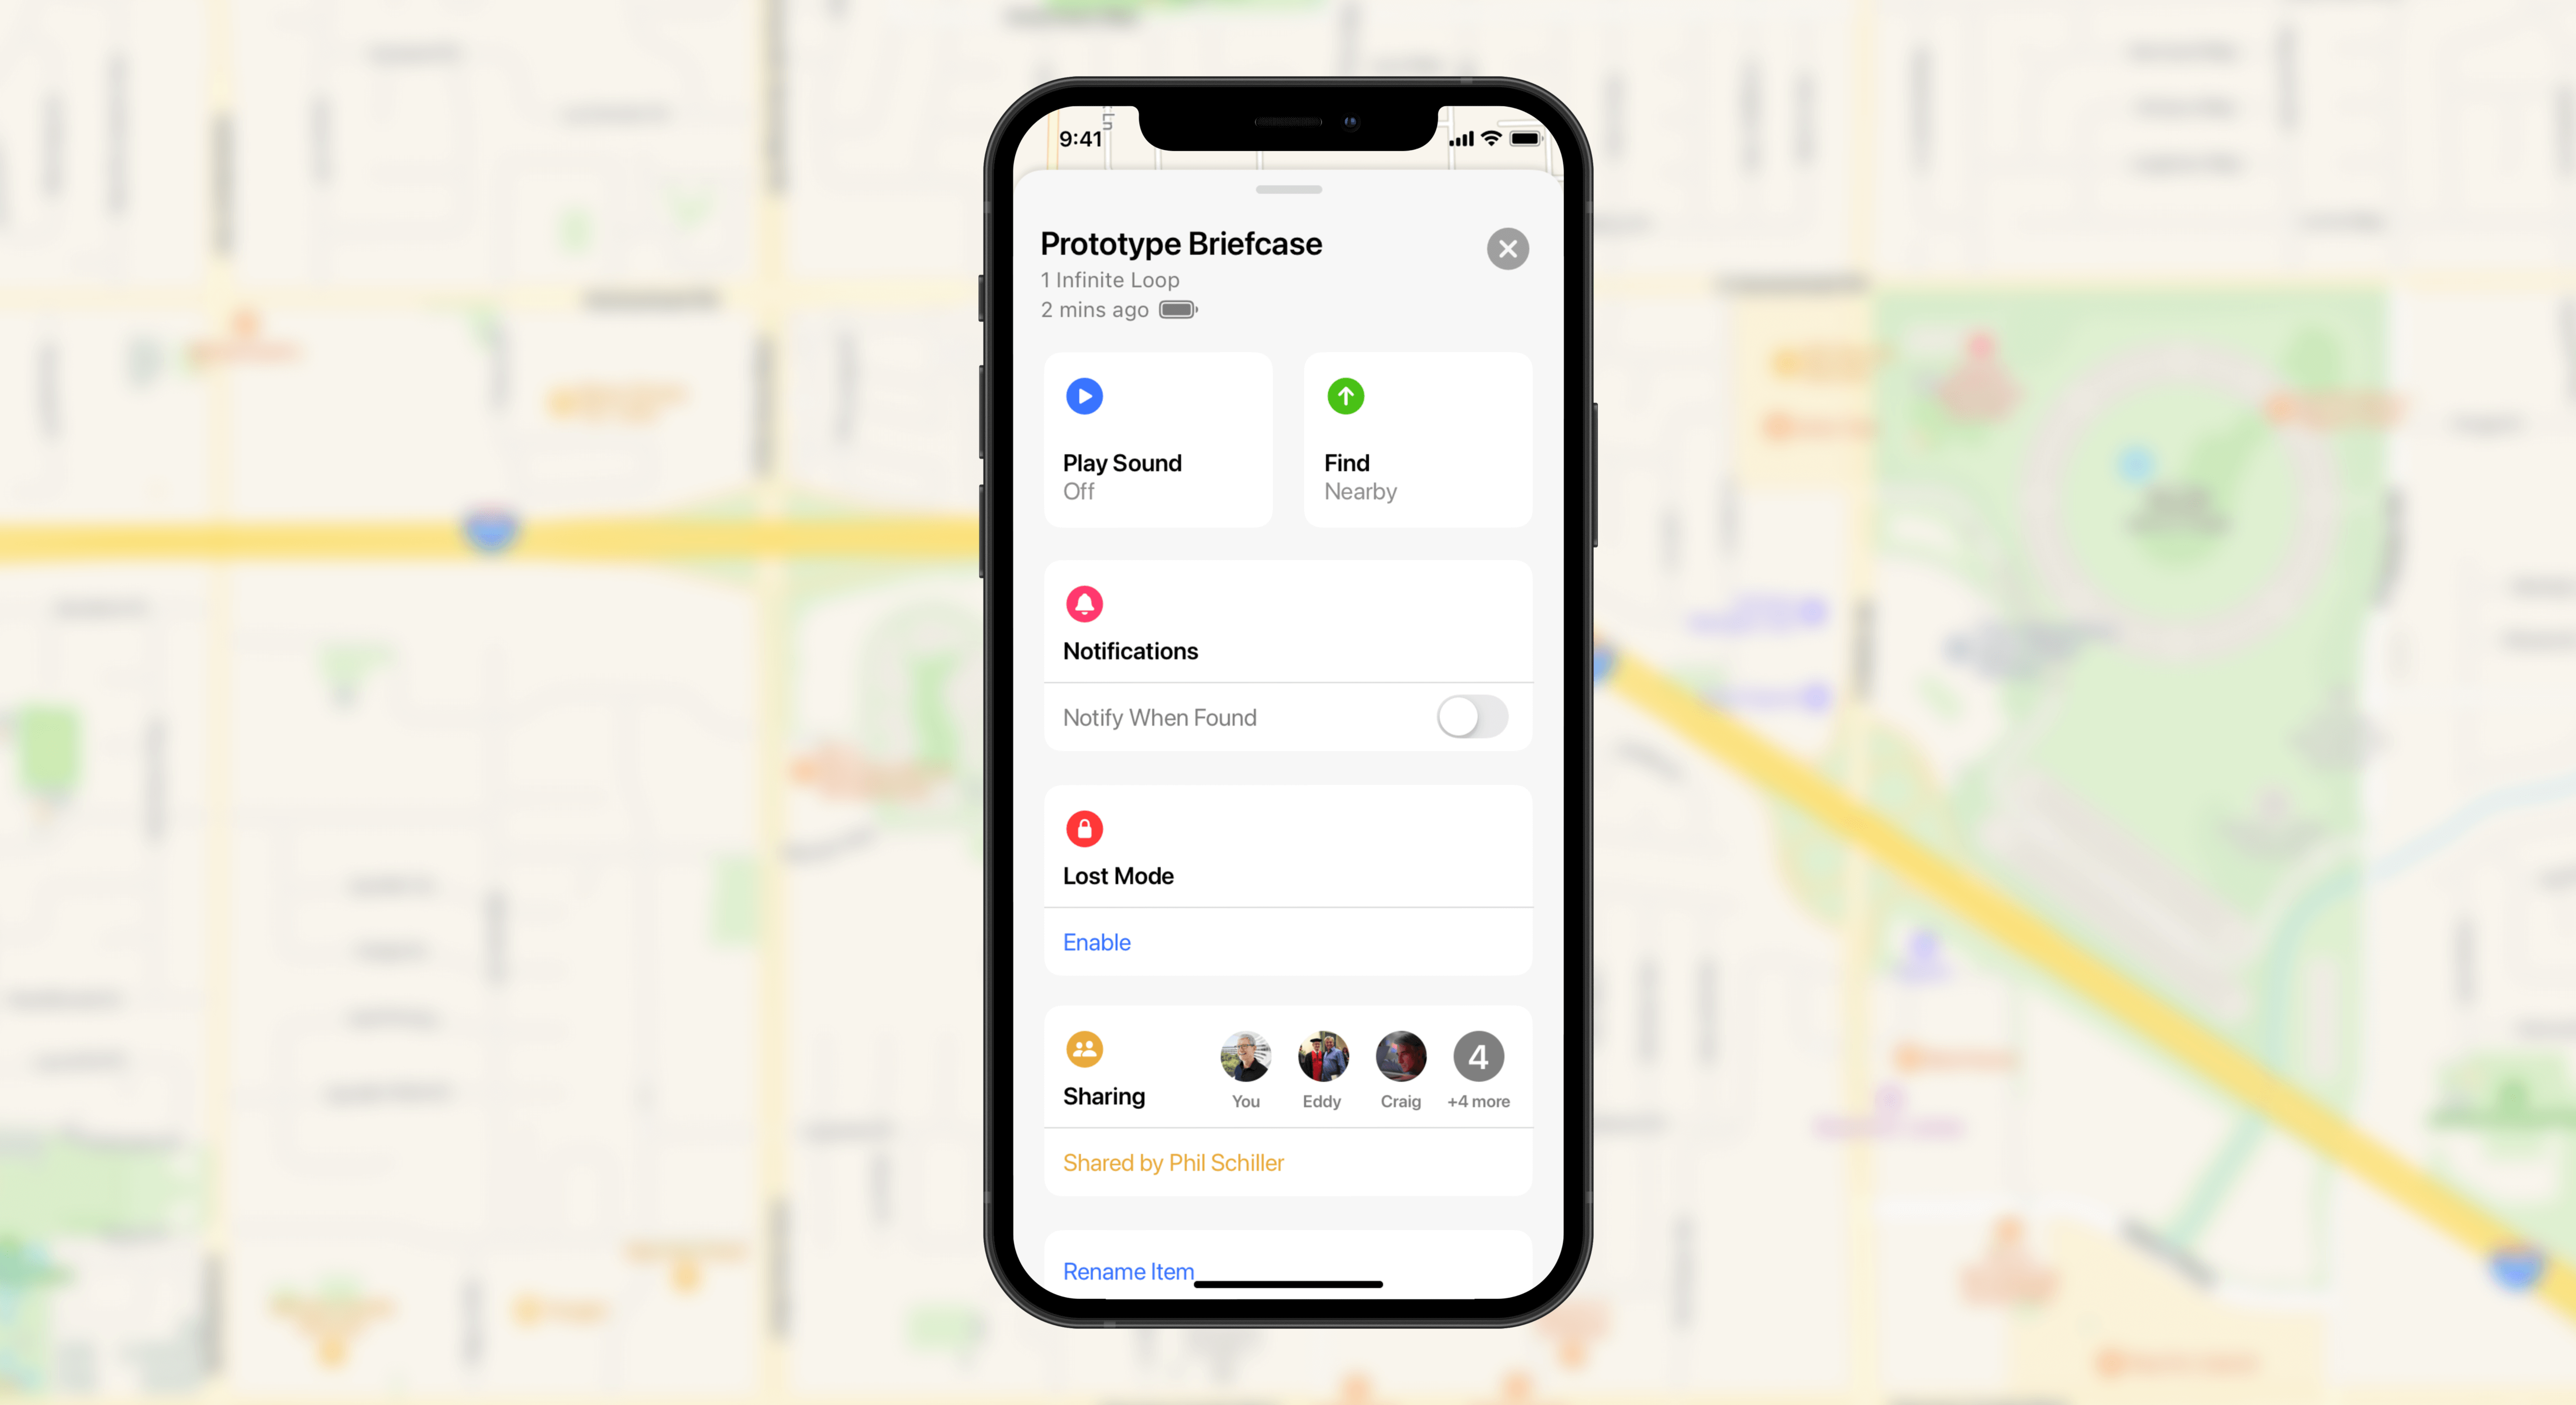Tap the Play Sound icon
This screenshot has width=2576, height=1405.
pyautogui.click(x=1085, y=396)
